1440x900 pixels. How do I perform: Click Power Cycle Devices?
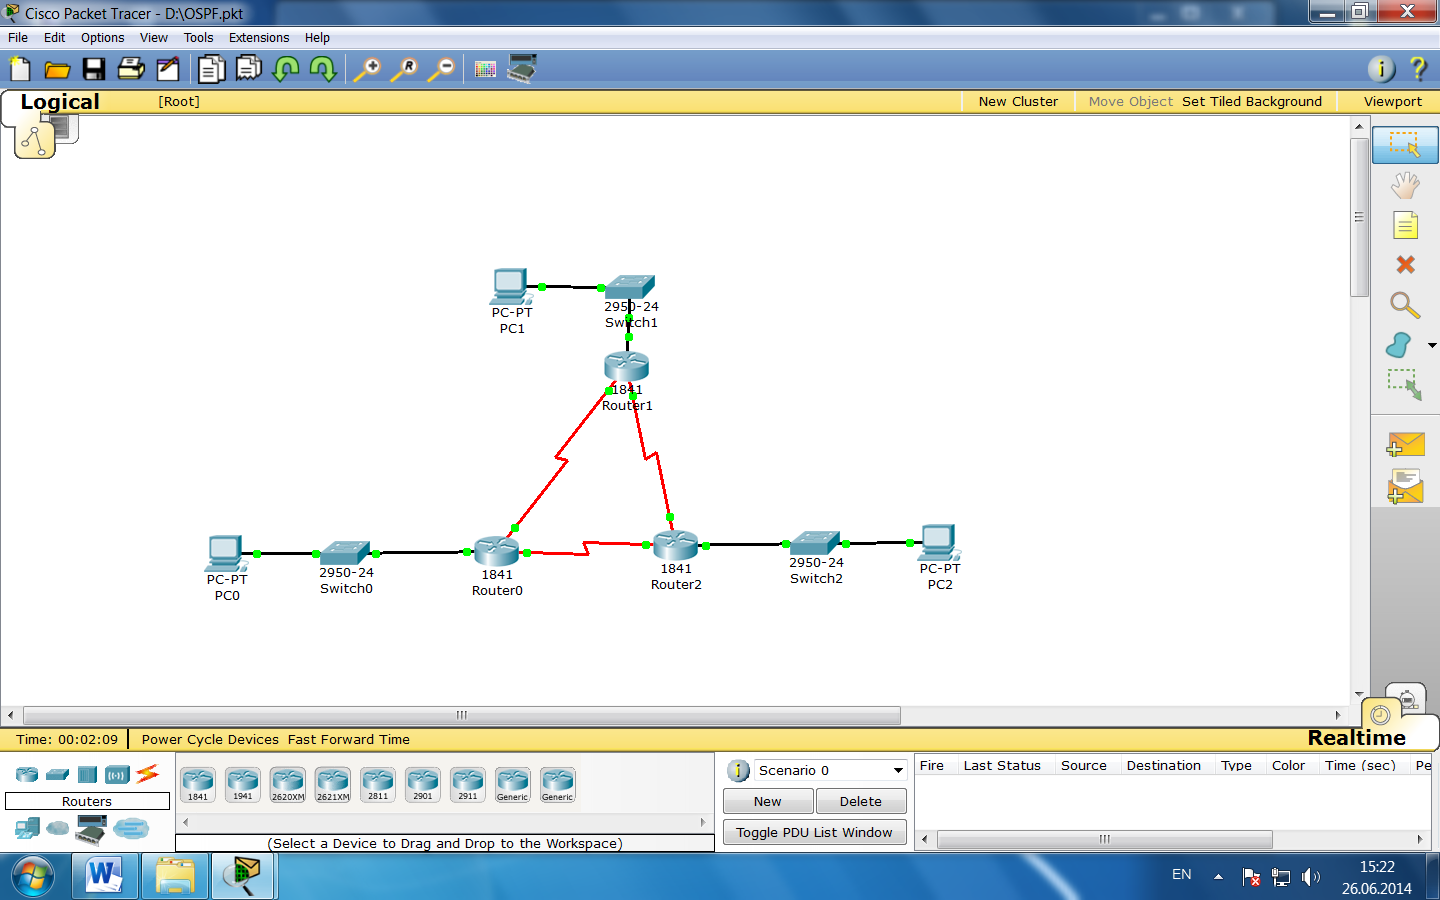(x=210, y=740)
